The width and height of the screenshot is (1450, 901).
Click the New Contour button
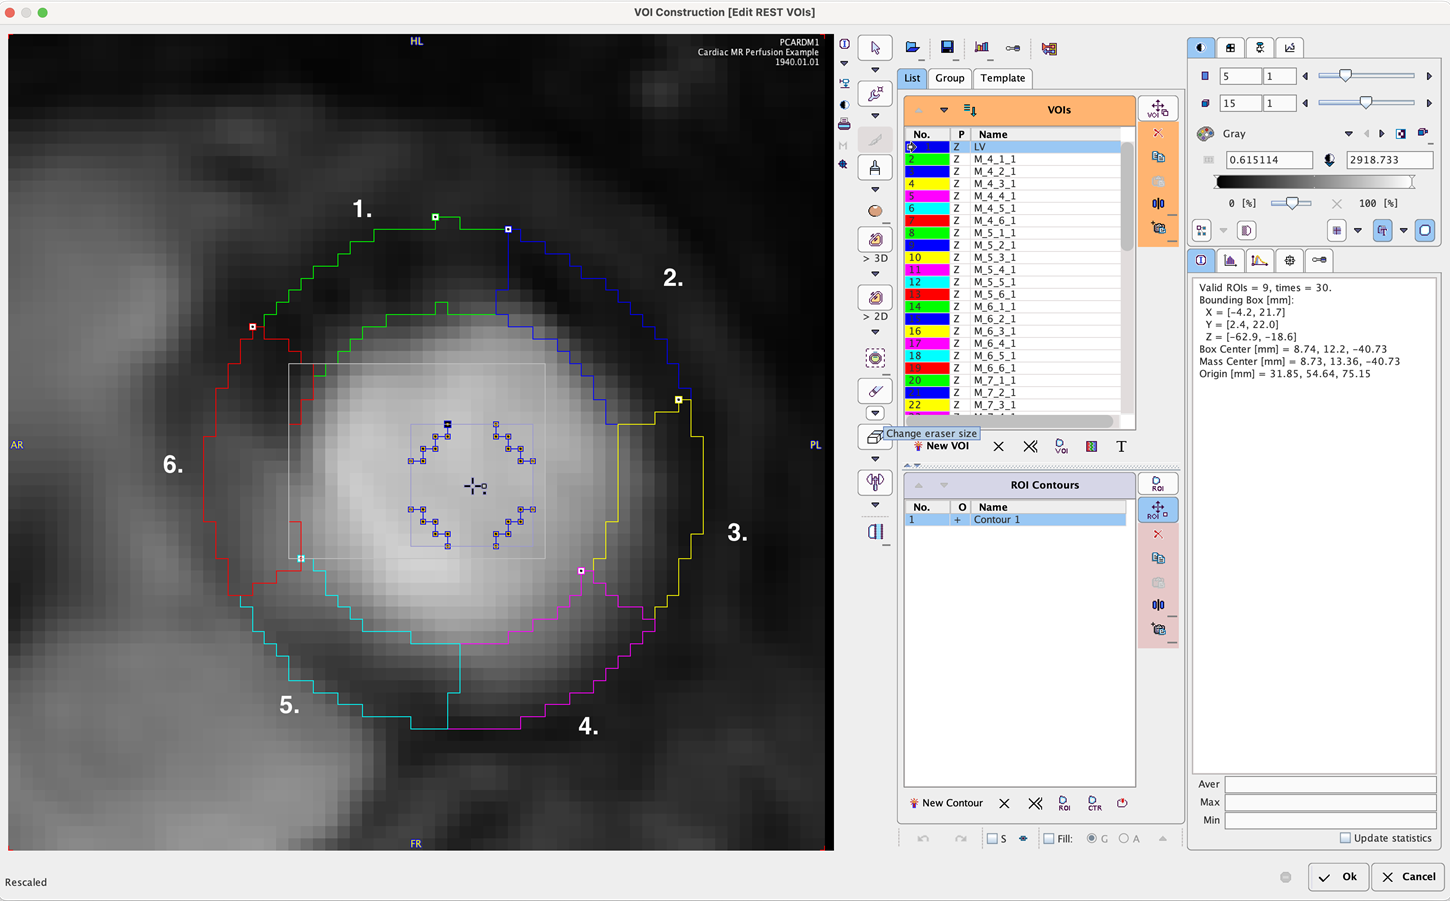tap(945, 803)
